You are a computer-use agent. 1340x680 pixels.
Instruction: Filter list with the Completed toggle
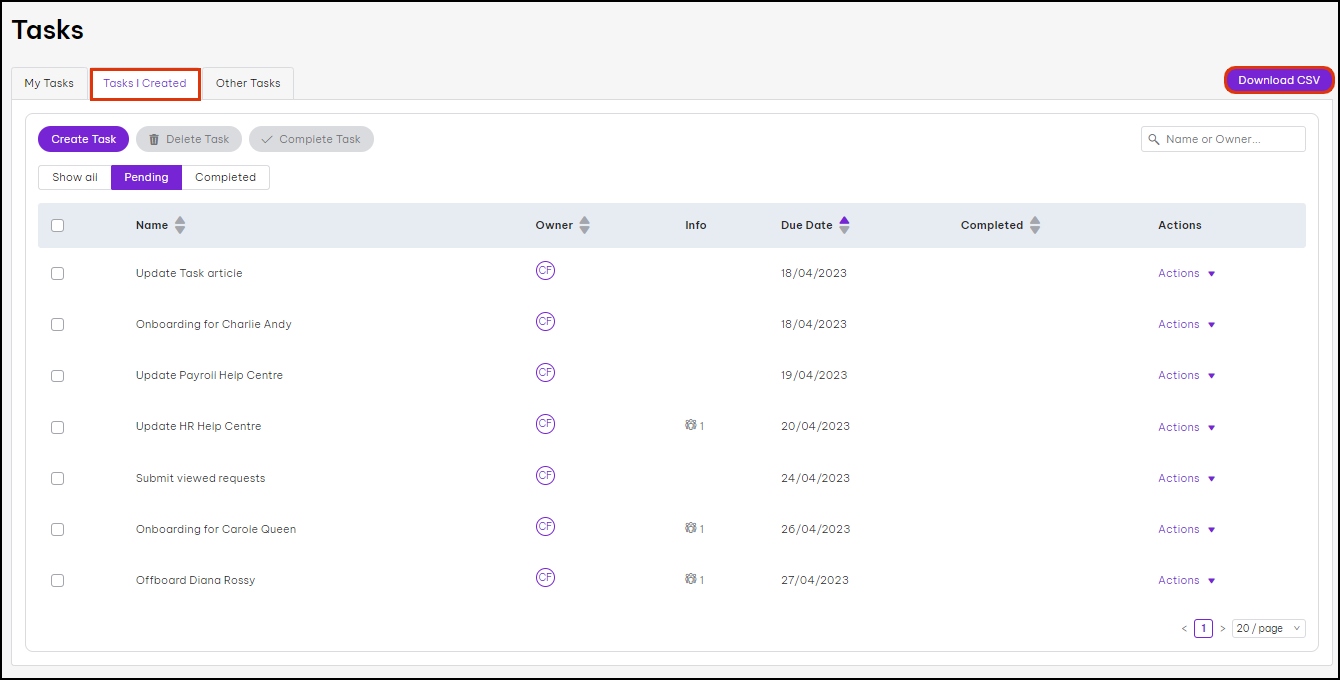pyautogui.click(x=225, y=177)
